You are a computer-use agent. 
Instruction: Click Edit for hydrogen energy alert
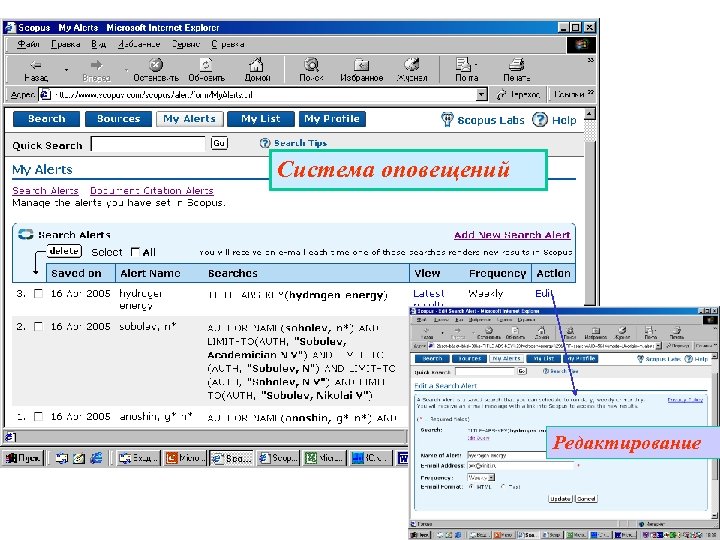[x=544, y=293]
